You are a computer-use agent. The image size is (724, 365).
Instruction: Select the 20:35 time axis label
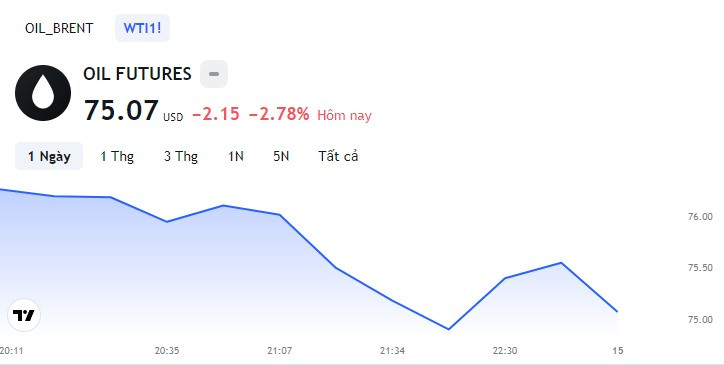(167, 351)
